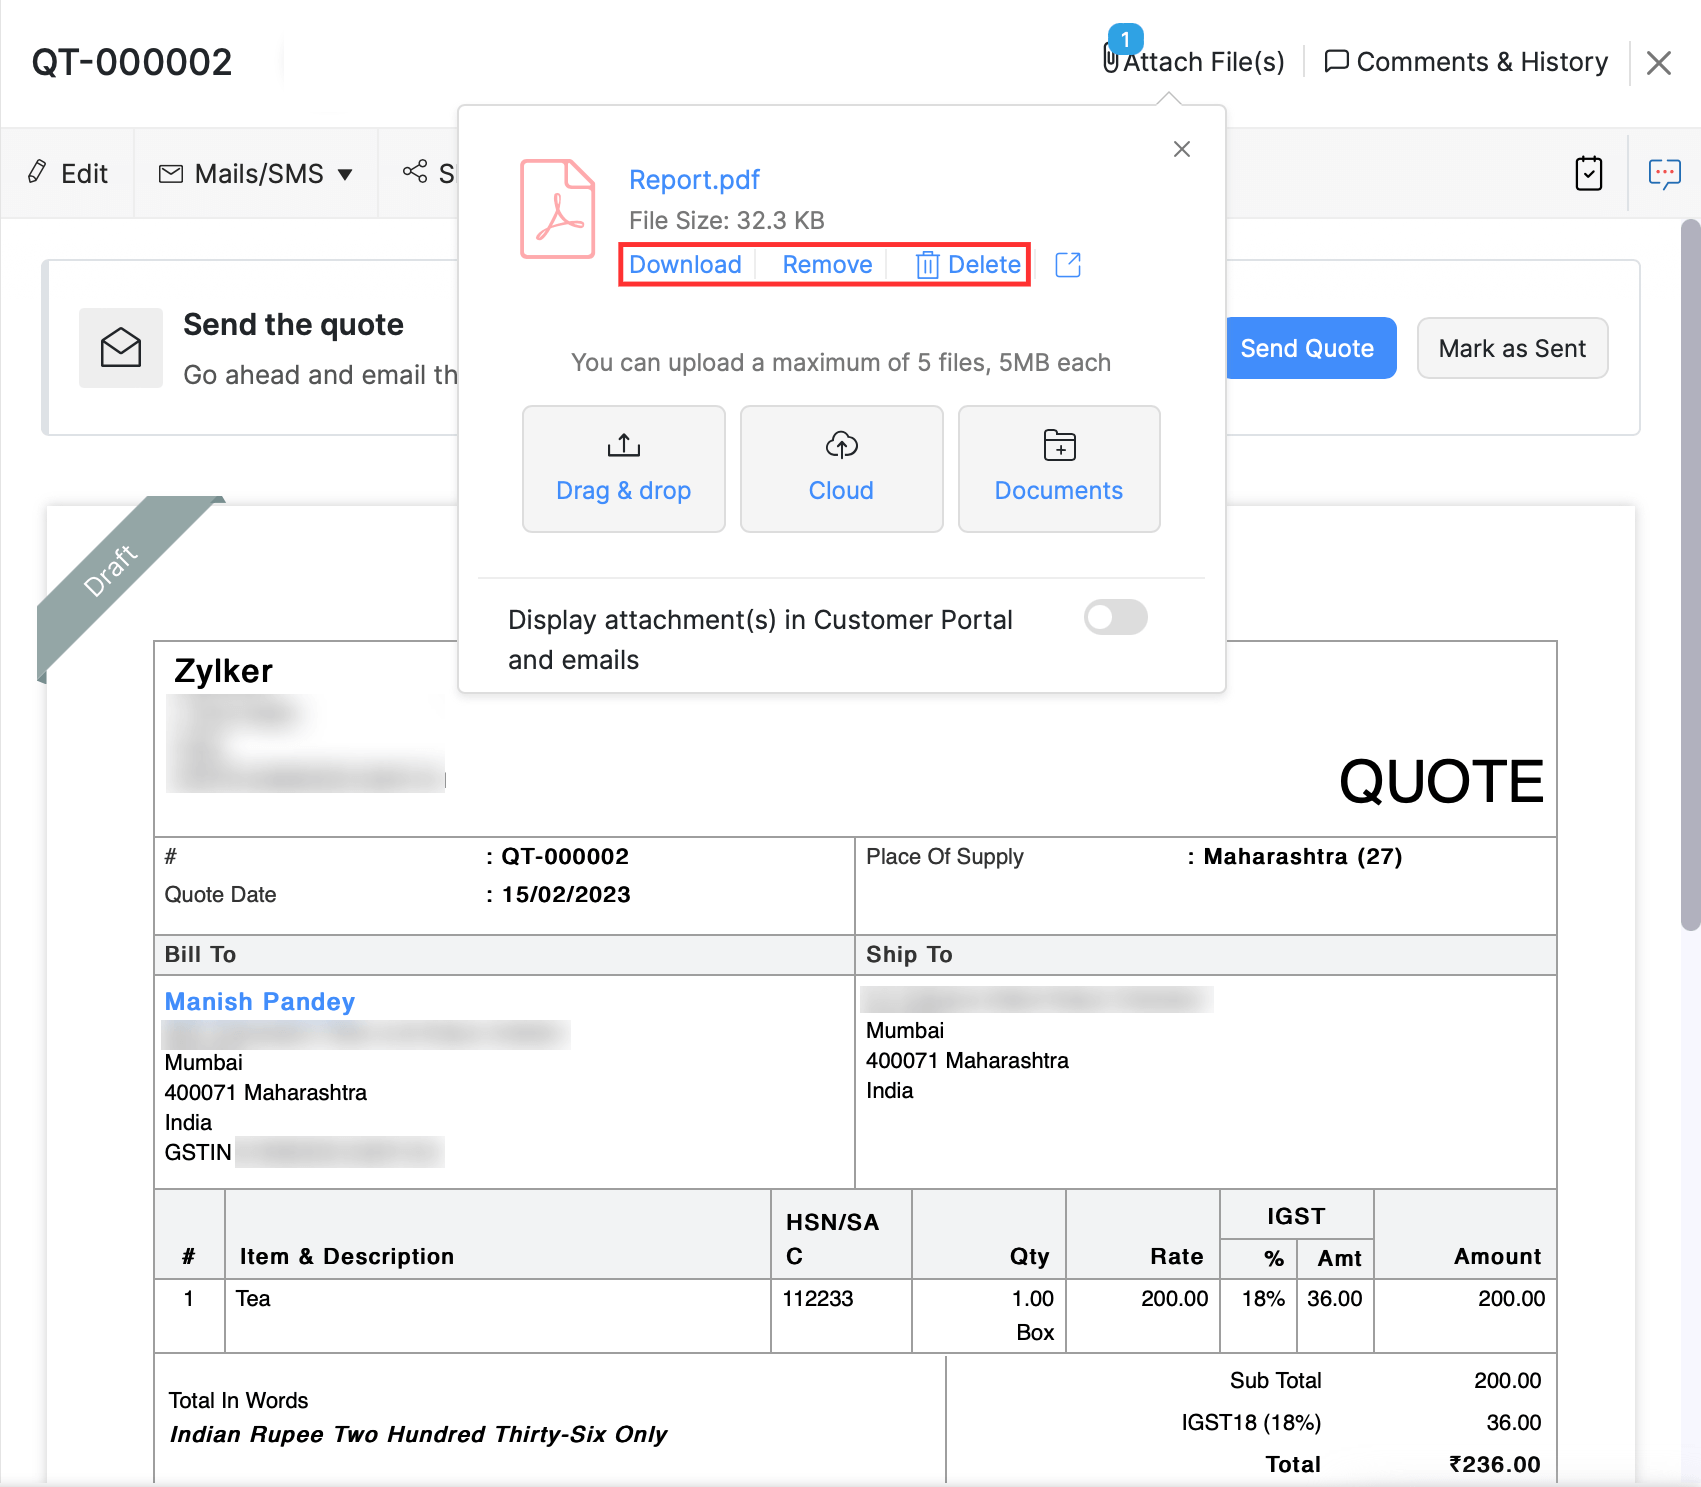Open the chat bubble icon
This screenshot has height=1487, width=1701.
pos(1664,173)
